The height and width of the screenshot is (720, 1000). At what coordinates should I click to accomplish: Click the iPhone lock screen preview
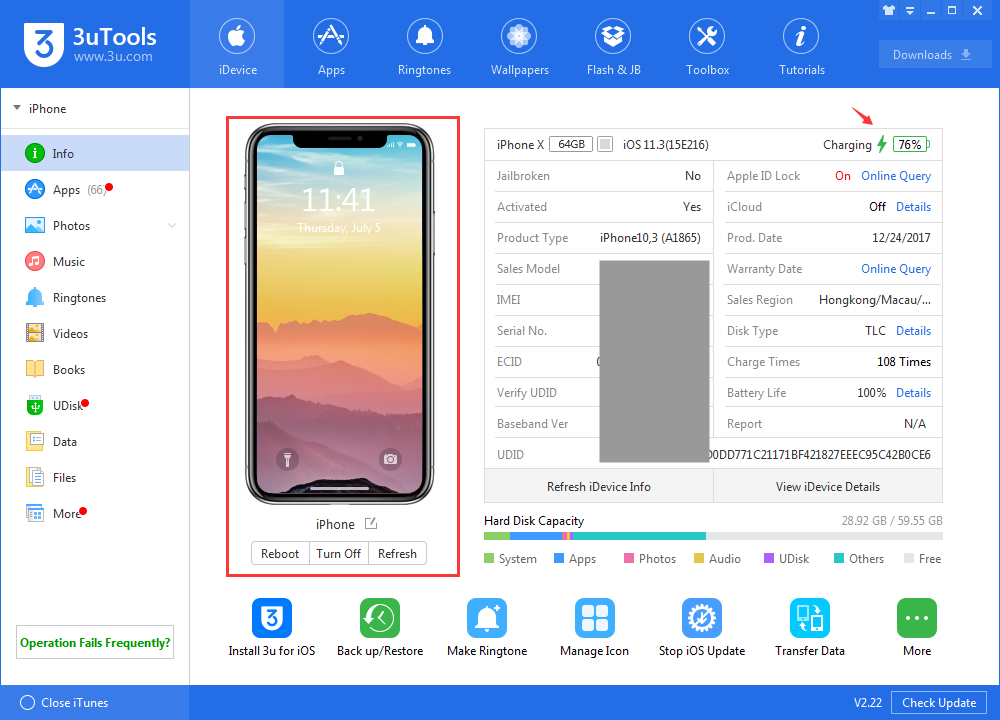point(339,314)
